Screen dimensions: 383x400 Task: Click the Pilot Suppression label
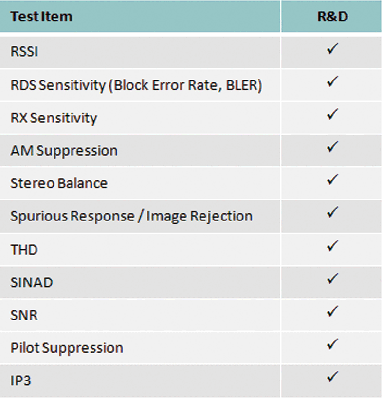pyautogui.click(x=67, y=348)
